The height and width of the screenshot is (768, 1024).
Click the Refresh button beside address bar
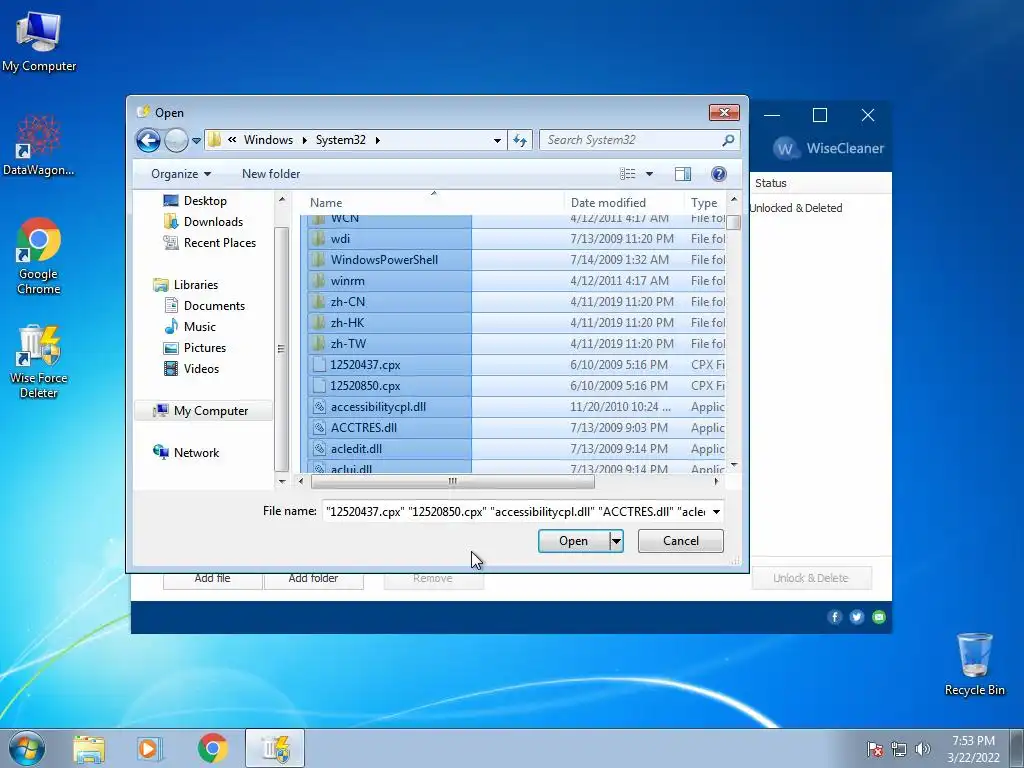(520, 140)
